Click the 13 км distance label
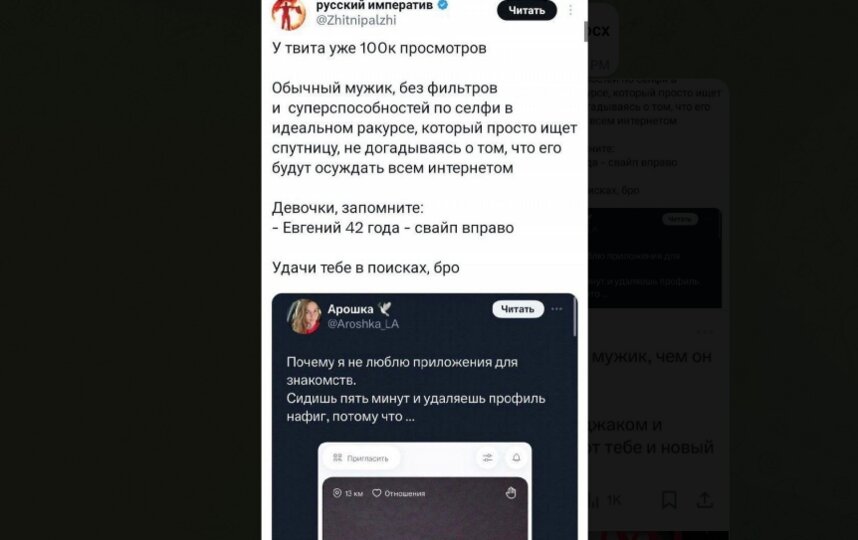Screen dimensions: 858x540 (348, 493)
